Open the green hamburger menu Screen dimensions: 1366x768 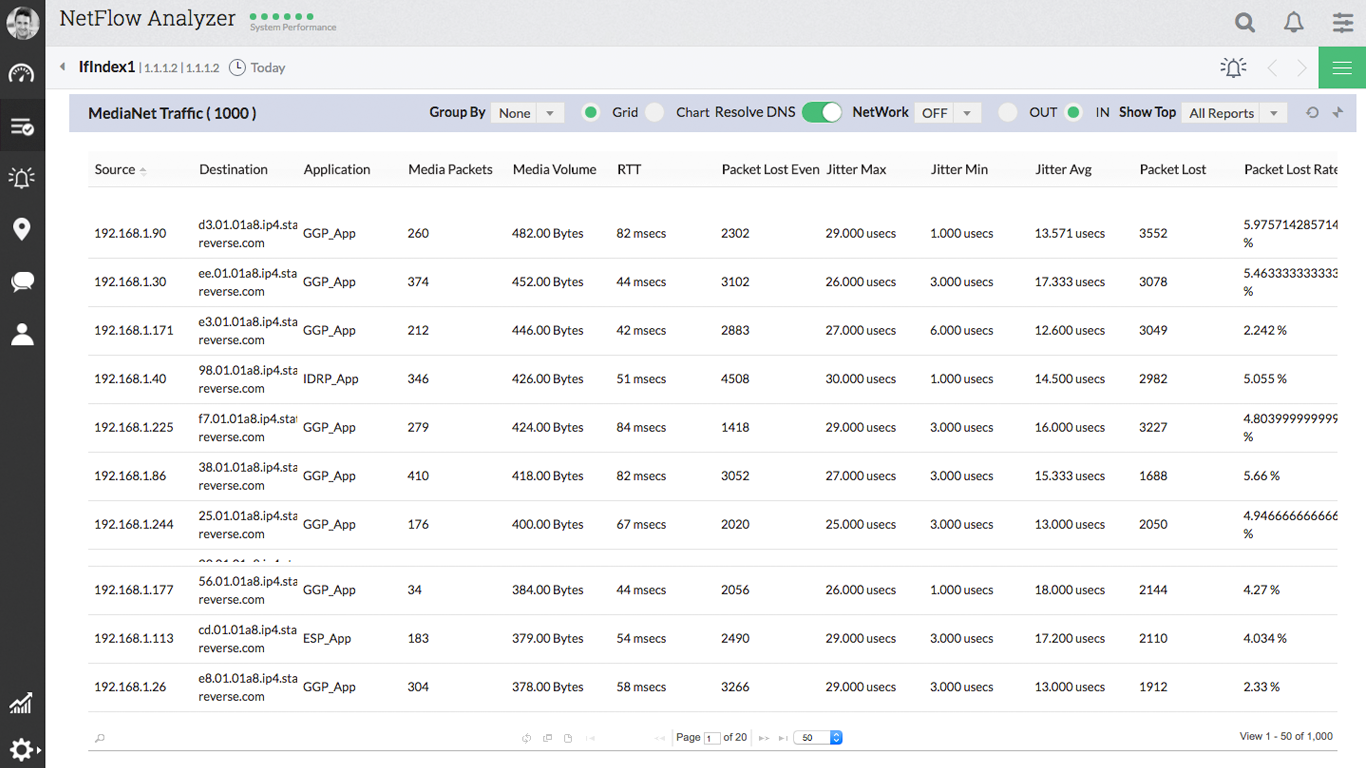click(x=1342, y=68)
